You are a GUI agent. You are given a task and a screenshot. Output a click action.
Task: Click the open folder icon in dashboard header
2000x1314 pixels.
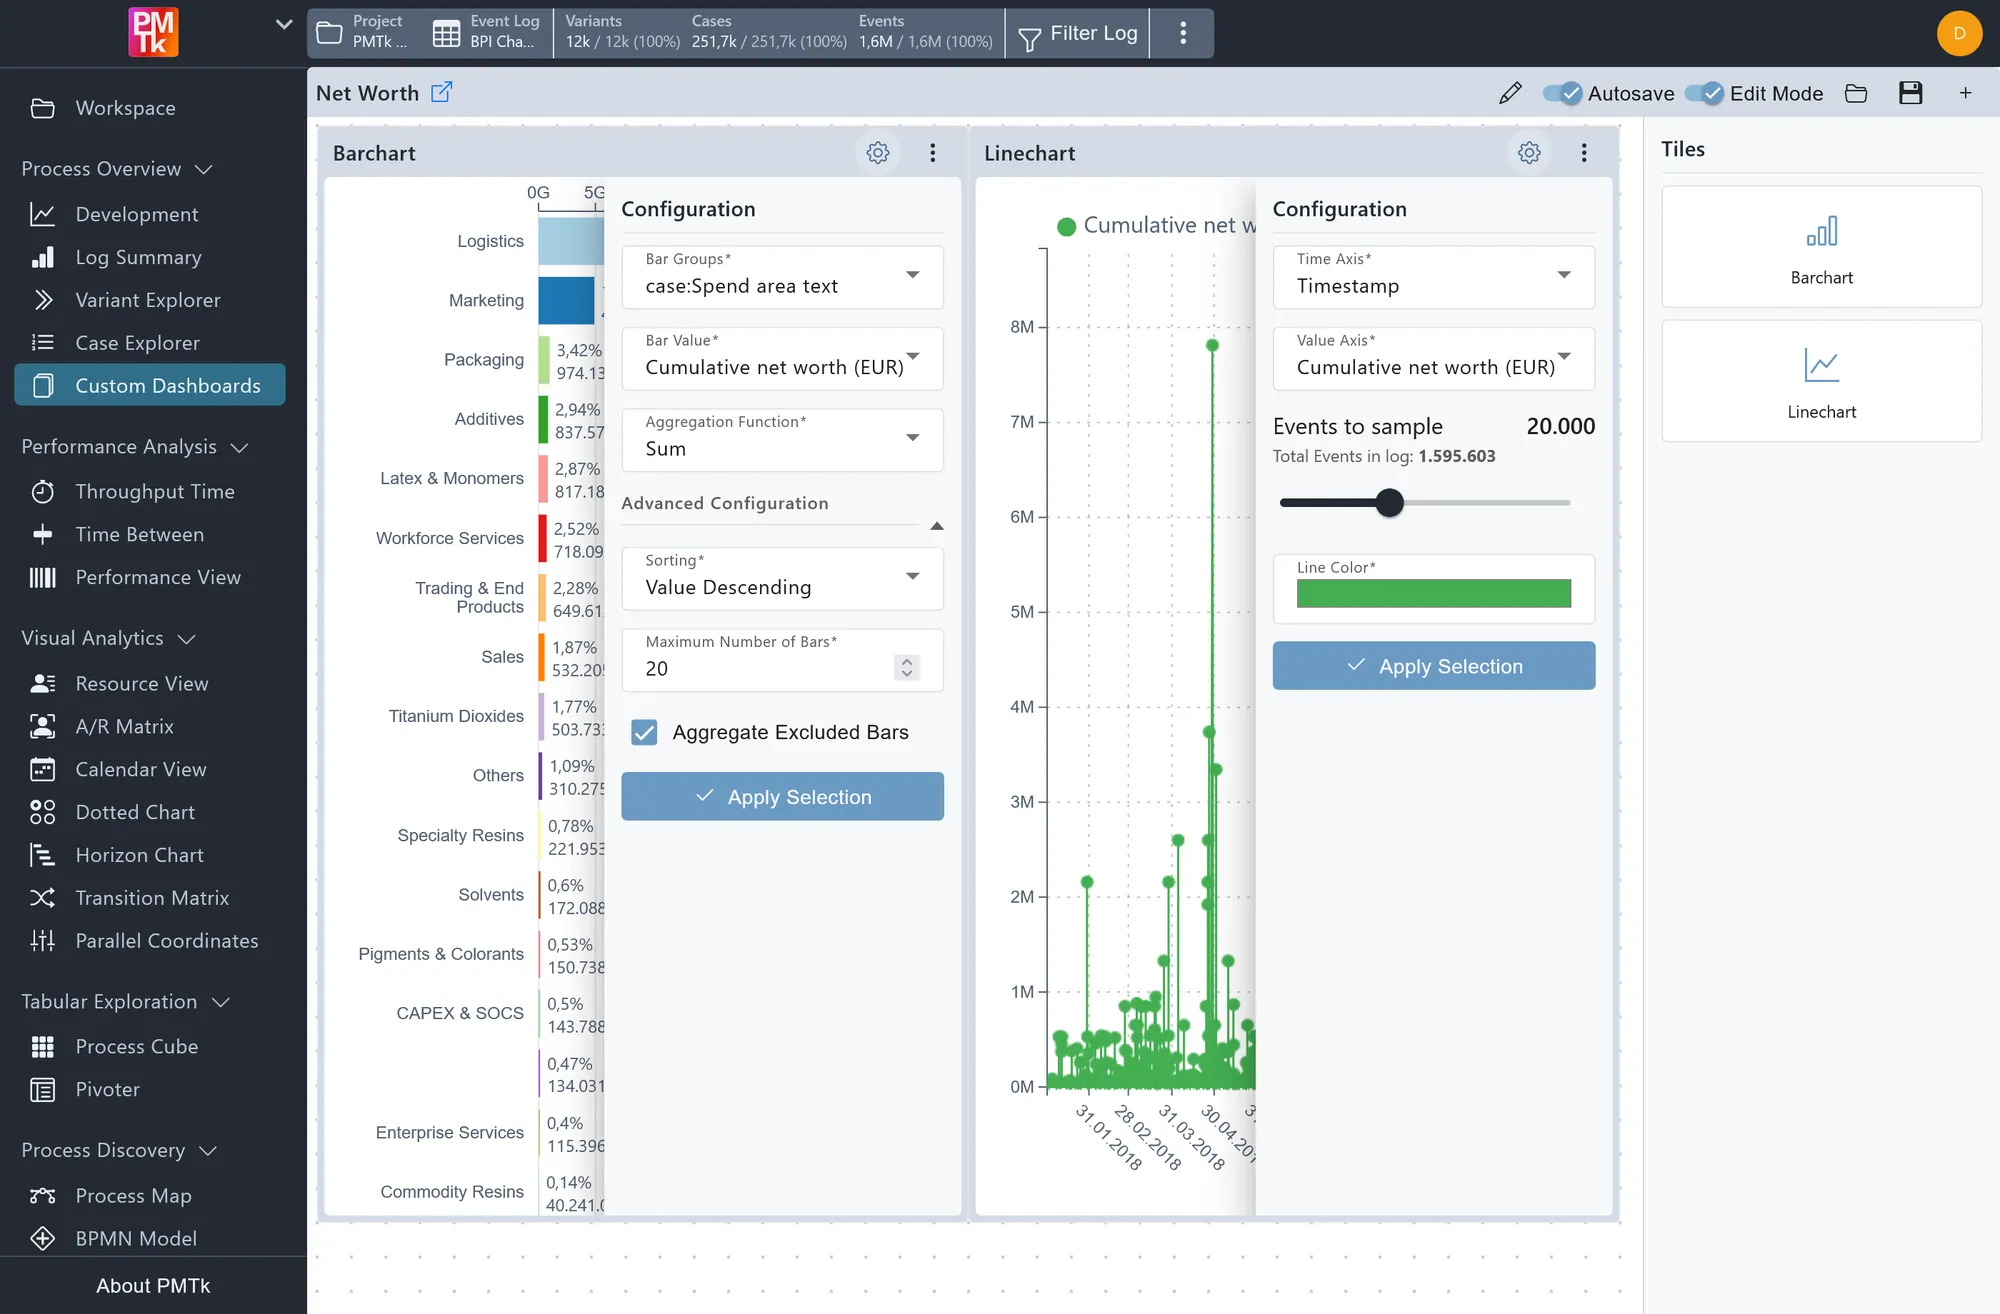[1856, 93]
